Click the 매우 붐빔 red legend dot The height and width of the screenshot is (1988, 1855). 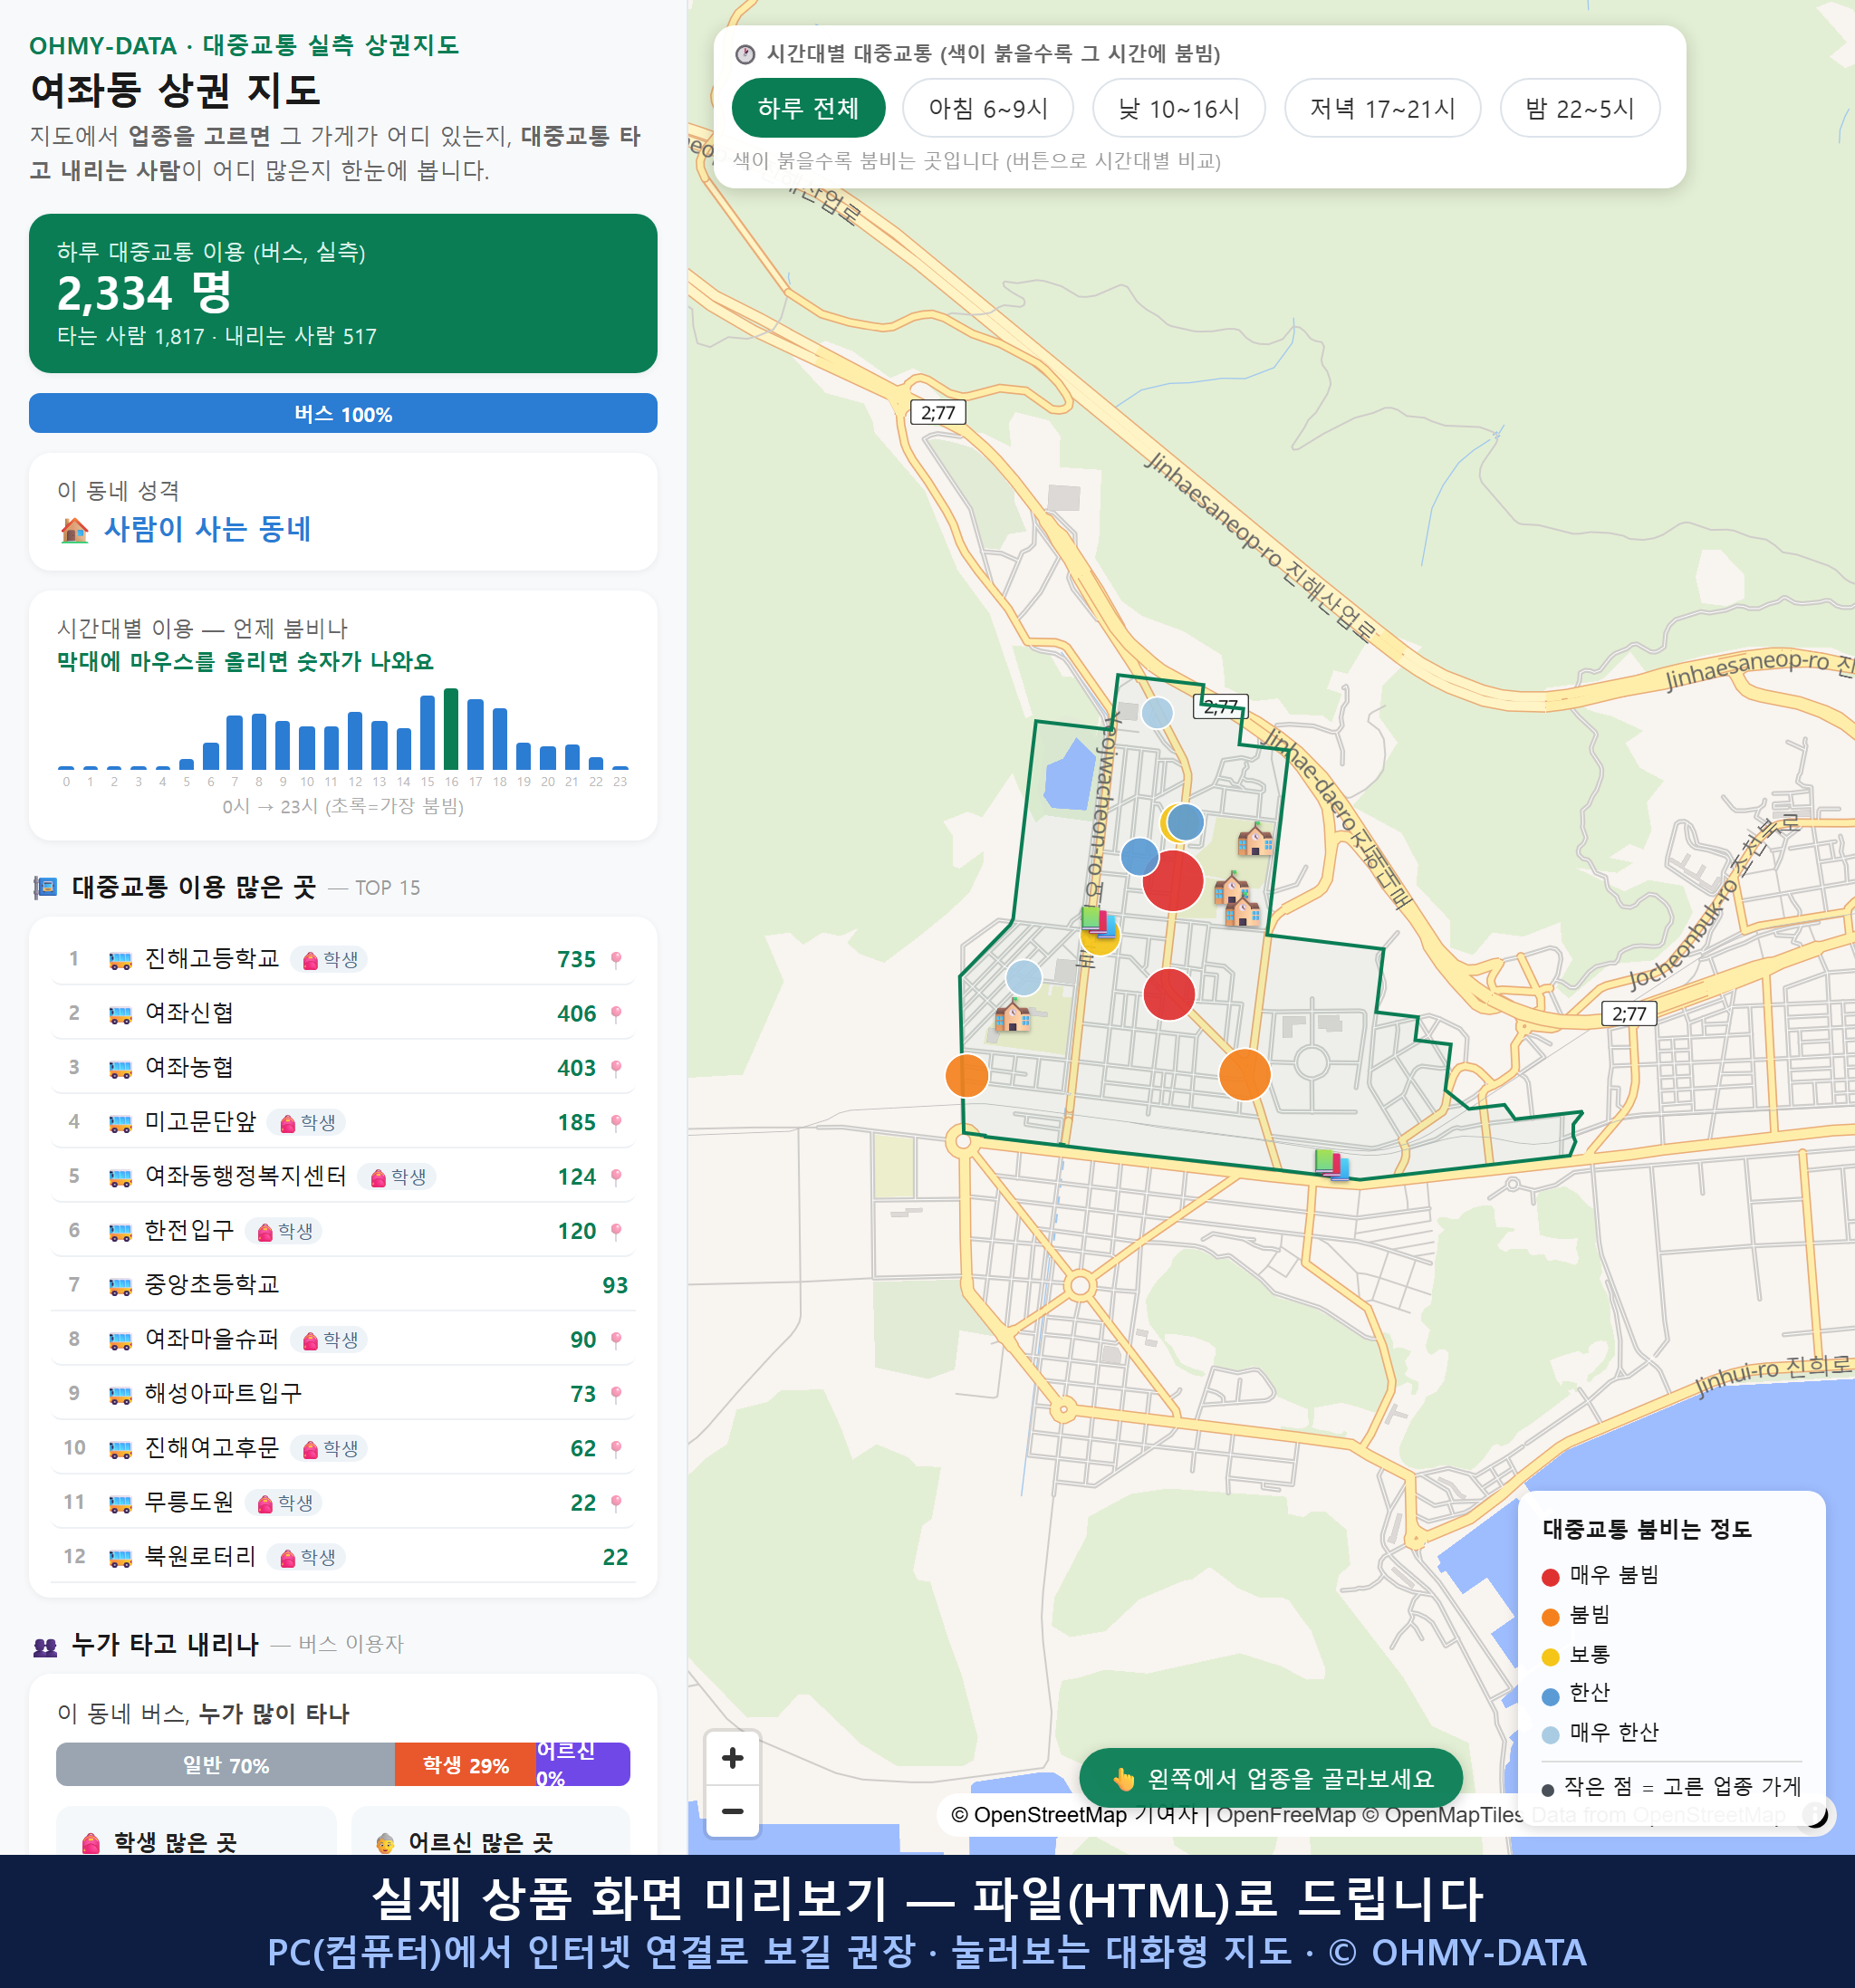pos(1550,1577)
